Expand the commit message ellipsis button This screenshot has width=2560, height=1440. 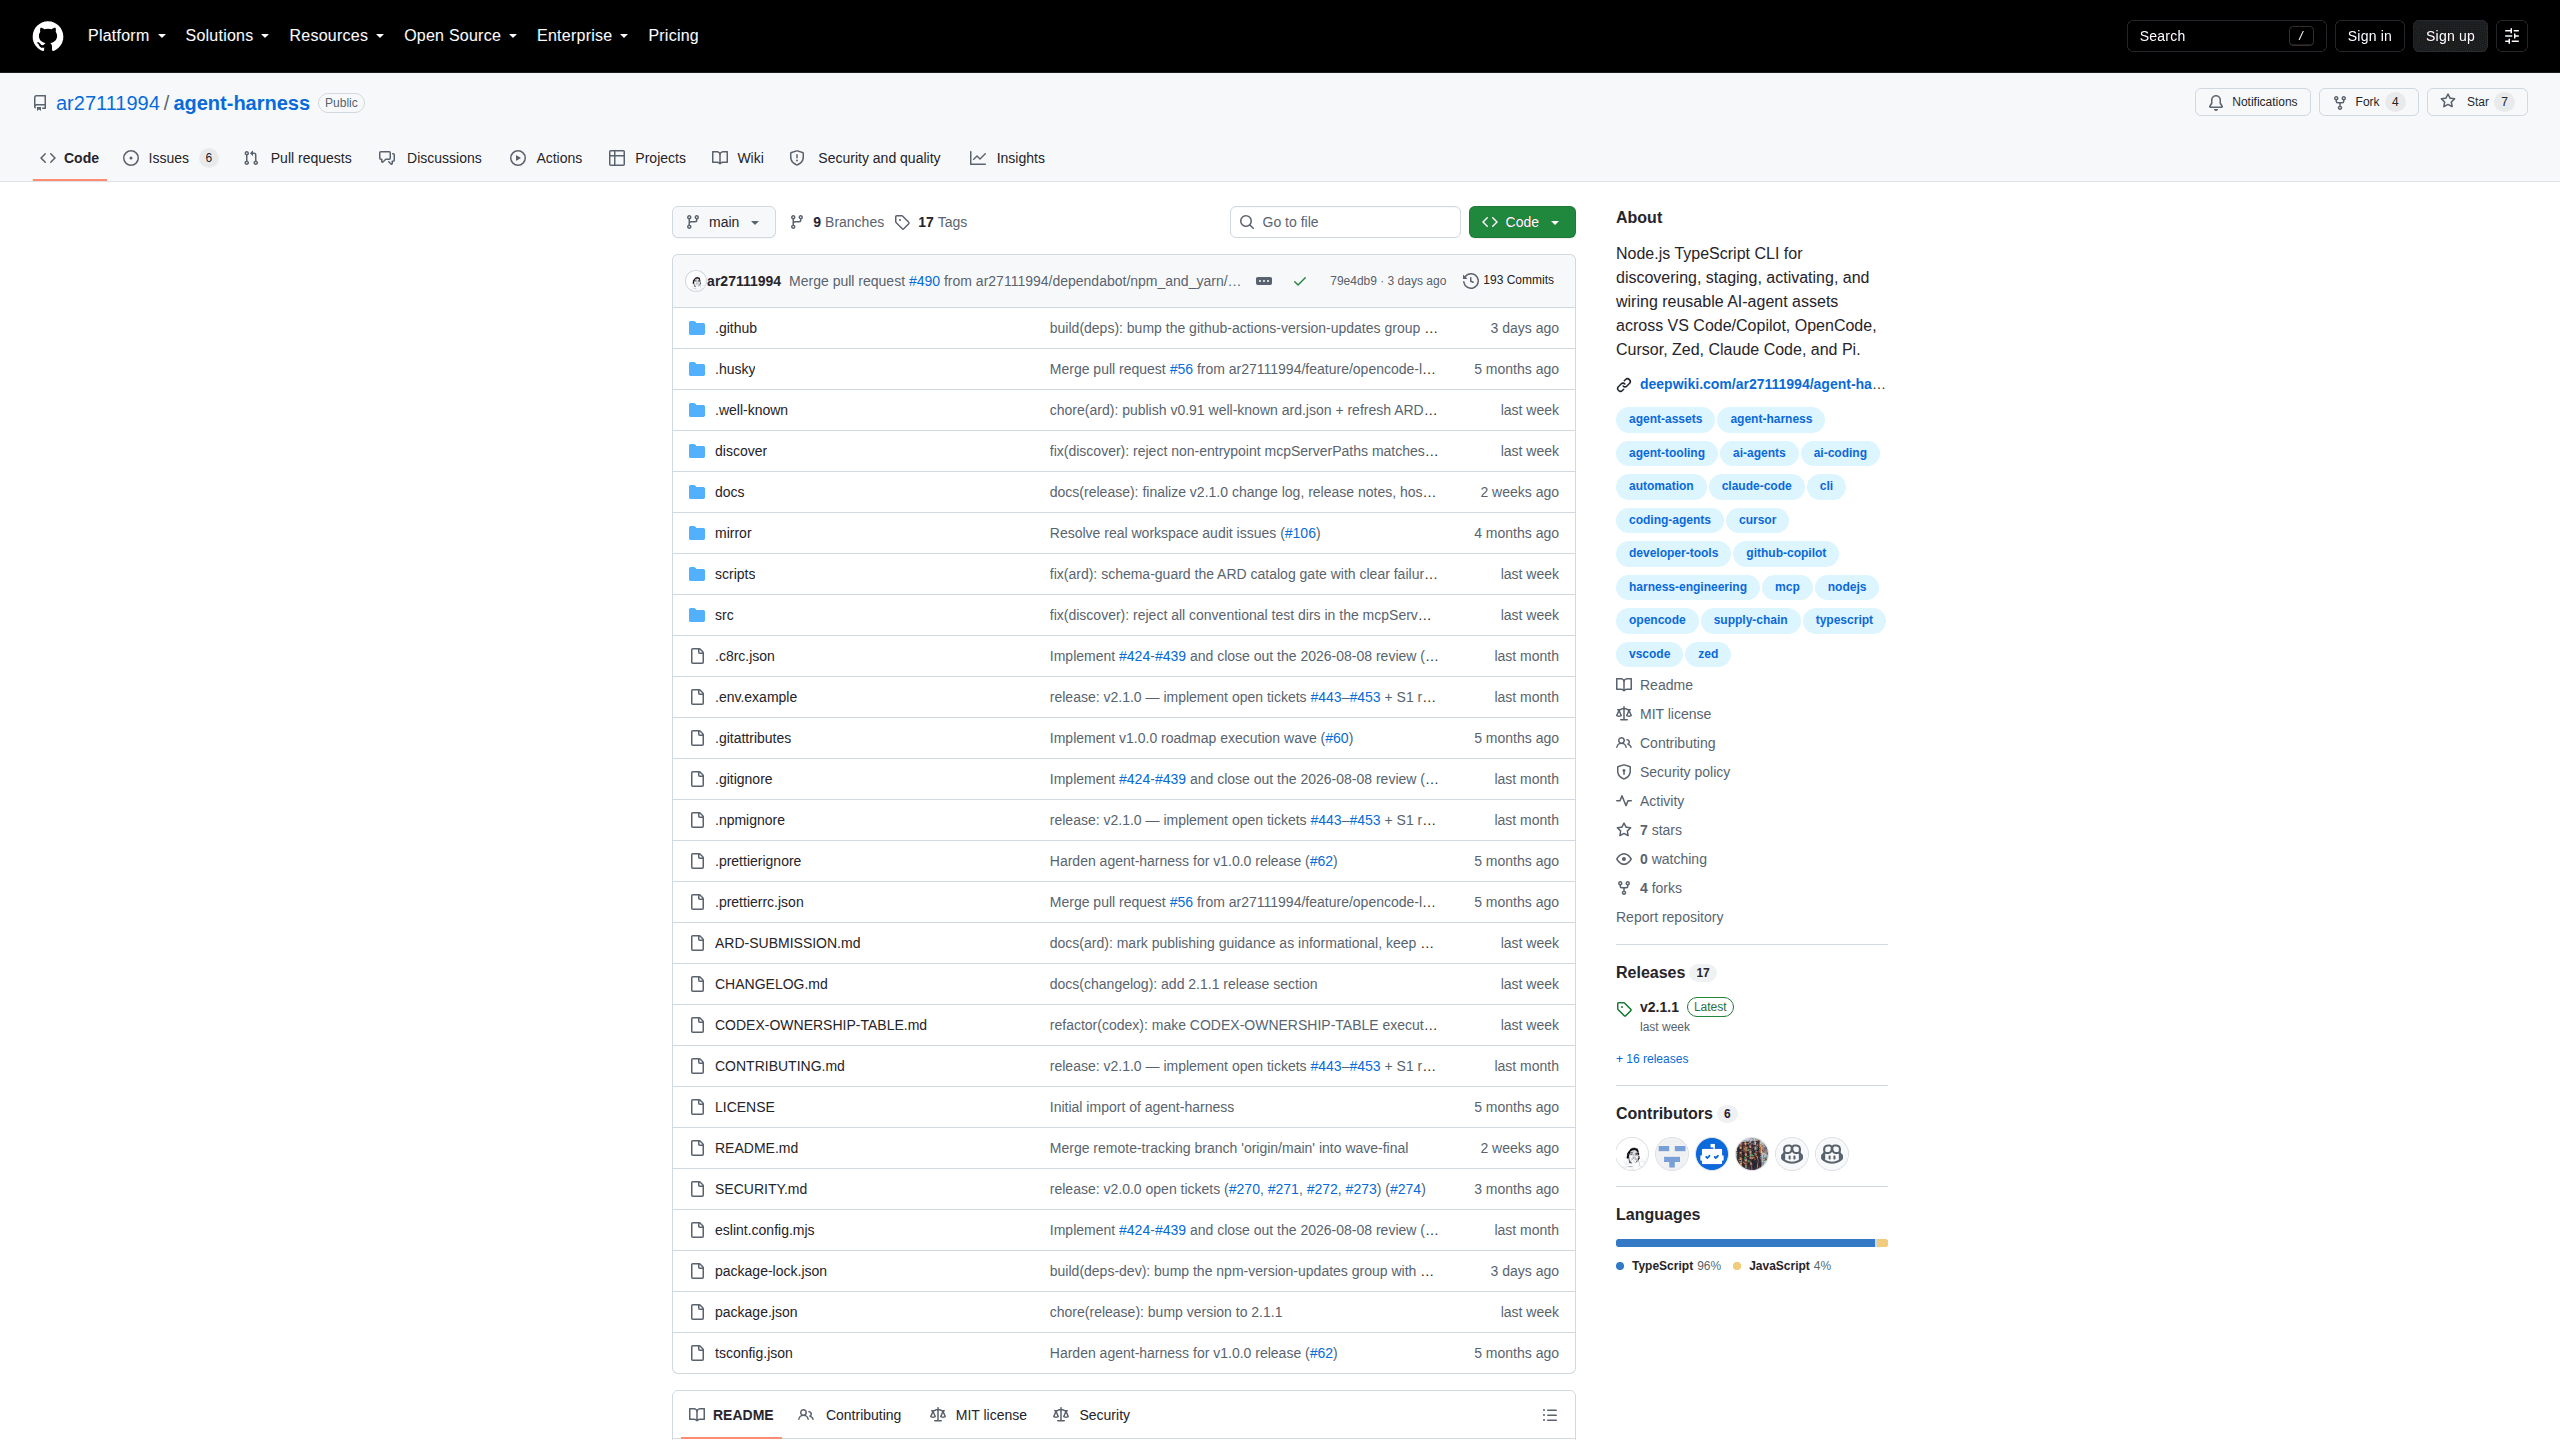(x=1264, y=281)
